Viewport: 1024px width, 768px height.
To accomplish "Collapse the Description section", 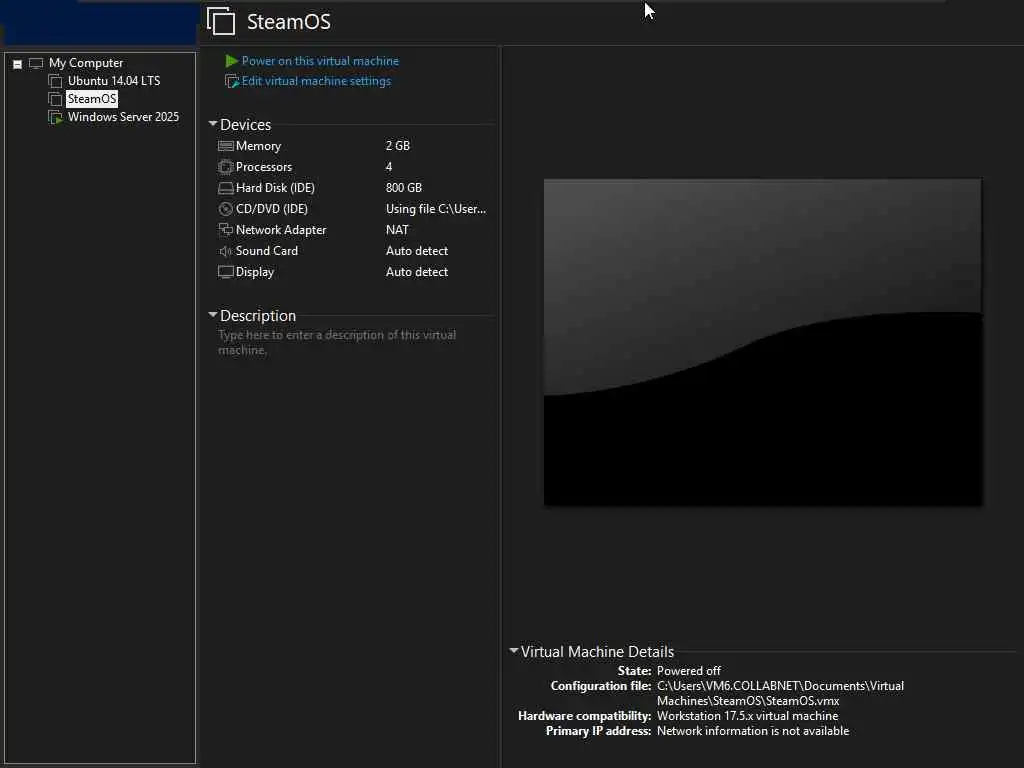I will 213,315.
